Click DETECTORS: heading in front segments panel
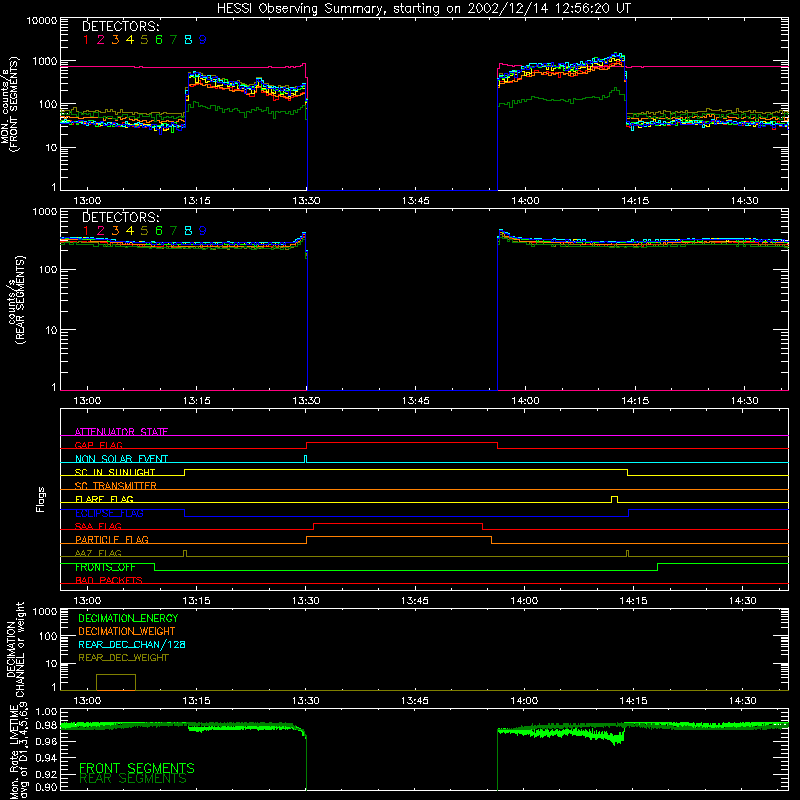800x800 pixels. (x=121, y=26)
